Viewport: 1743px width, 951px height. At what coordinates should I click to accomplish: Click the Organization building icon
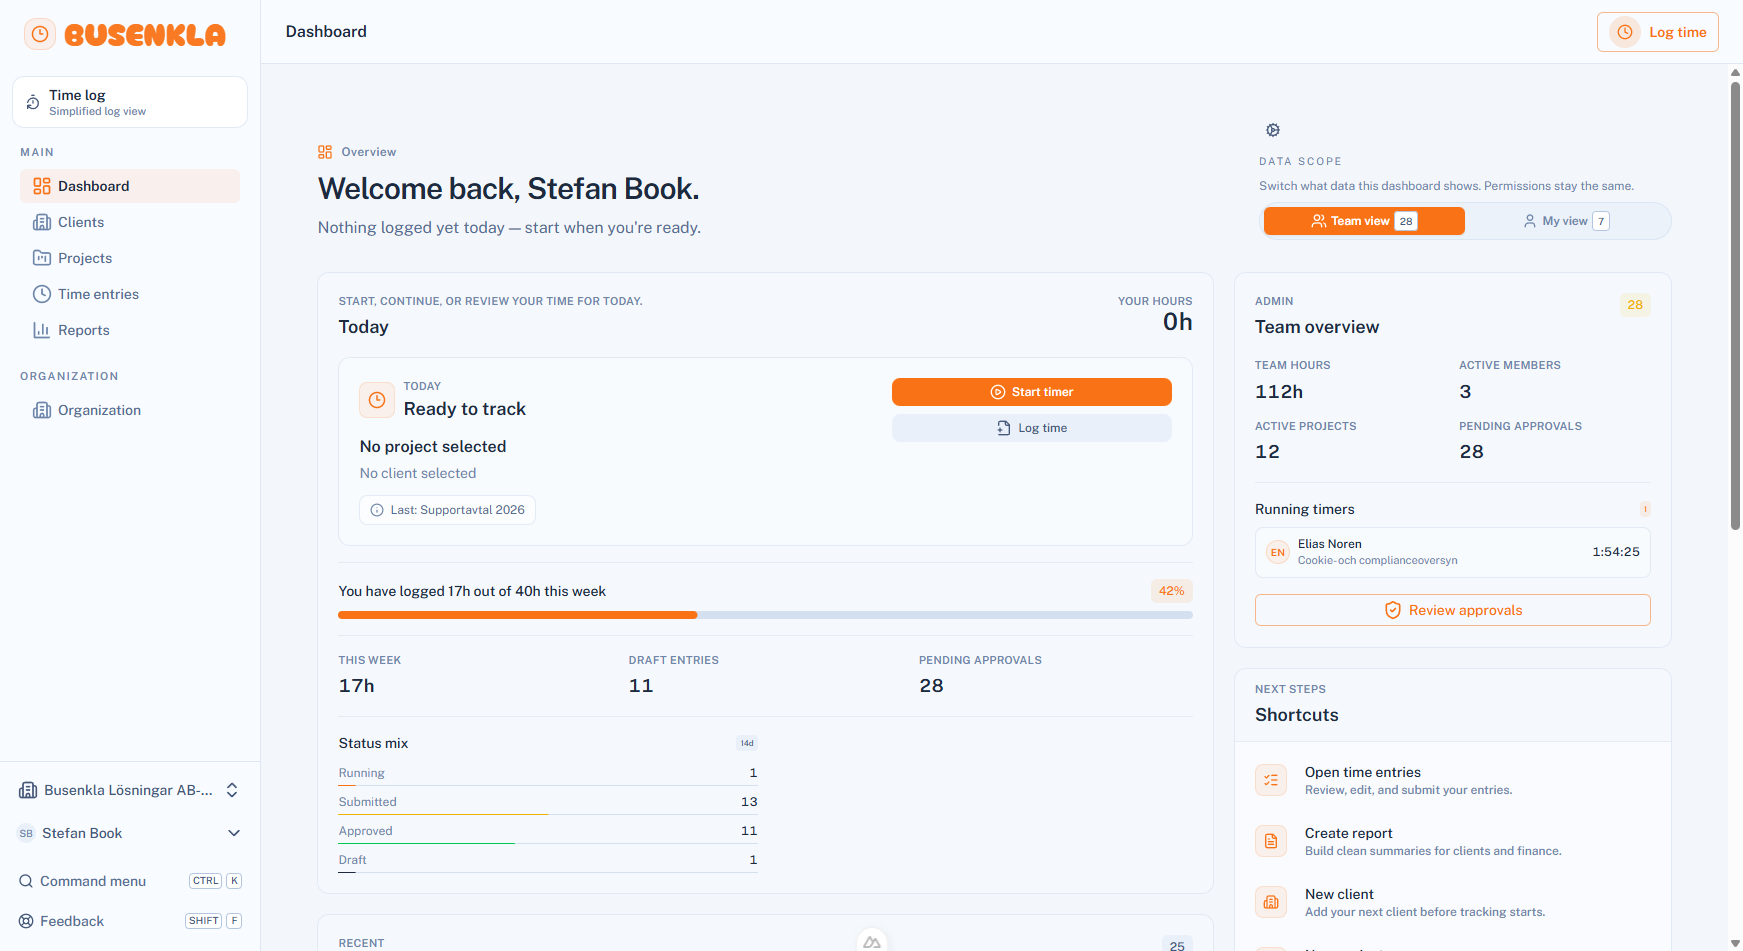(42, 410)
